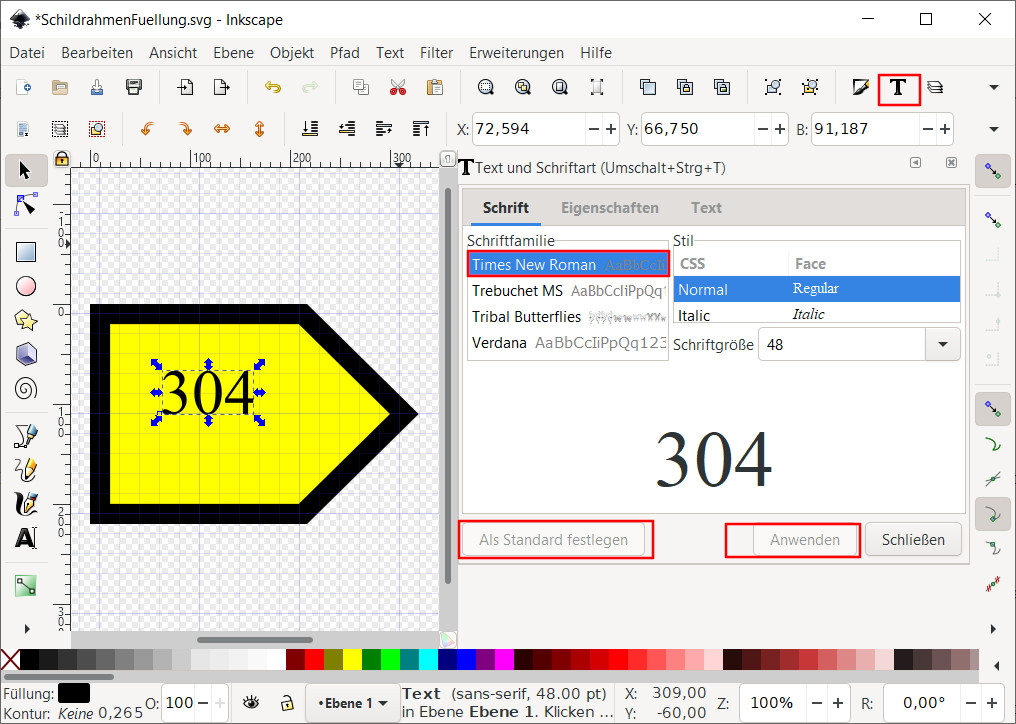The width and height of the screenshot is (1016, 724).
Task: Open the Erweiterungen menu
Action: [x=516, y=53]
